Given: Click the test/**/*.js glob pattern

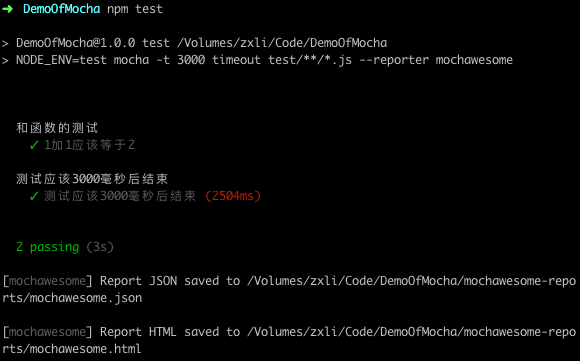Looking at the screenshot, I should click(310, 60).
